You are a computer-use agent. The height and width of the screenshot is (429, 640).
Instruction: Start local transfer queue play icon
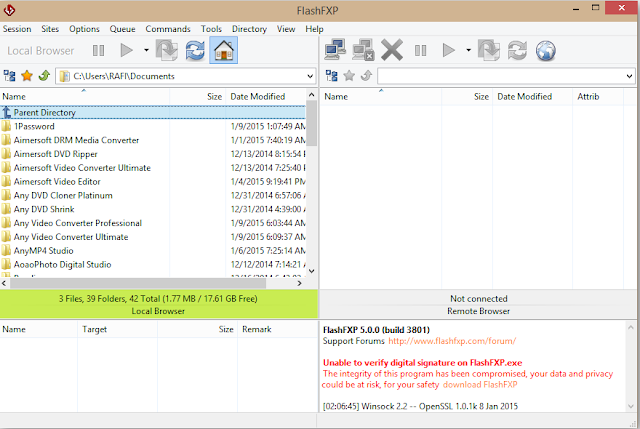tap(127, 51)
